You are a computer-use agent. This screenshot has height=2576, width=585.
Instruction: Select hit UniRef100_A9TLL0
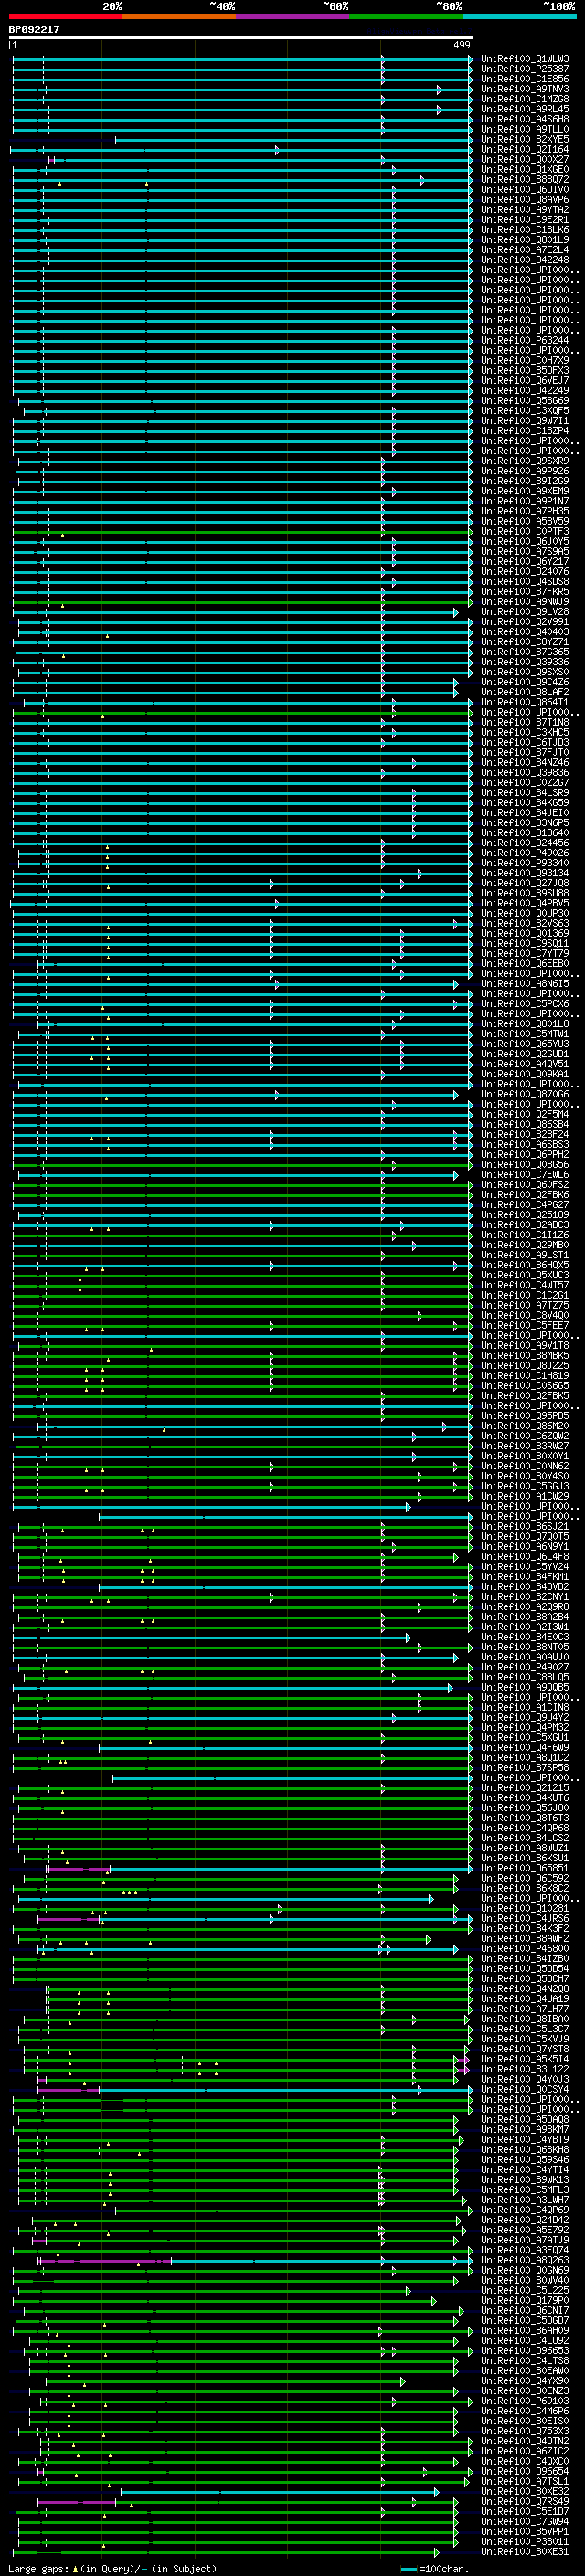(x=524, y=129)
